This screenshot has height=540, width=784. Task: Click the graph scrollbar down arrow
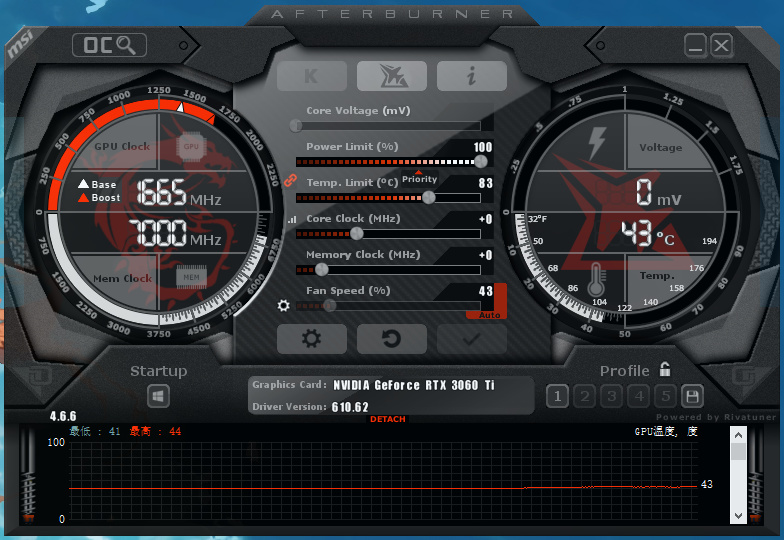coord(738,516)
